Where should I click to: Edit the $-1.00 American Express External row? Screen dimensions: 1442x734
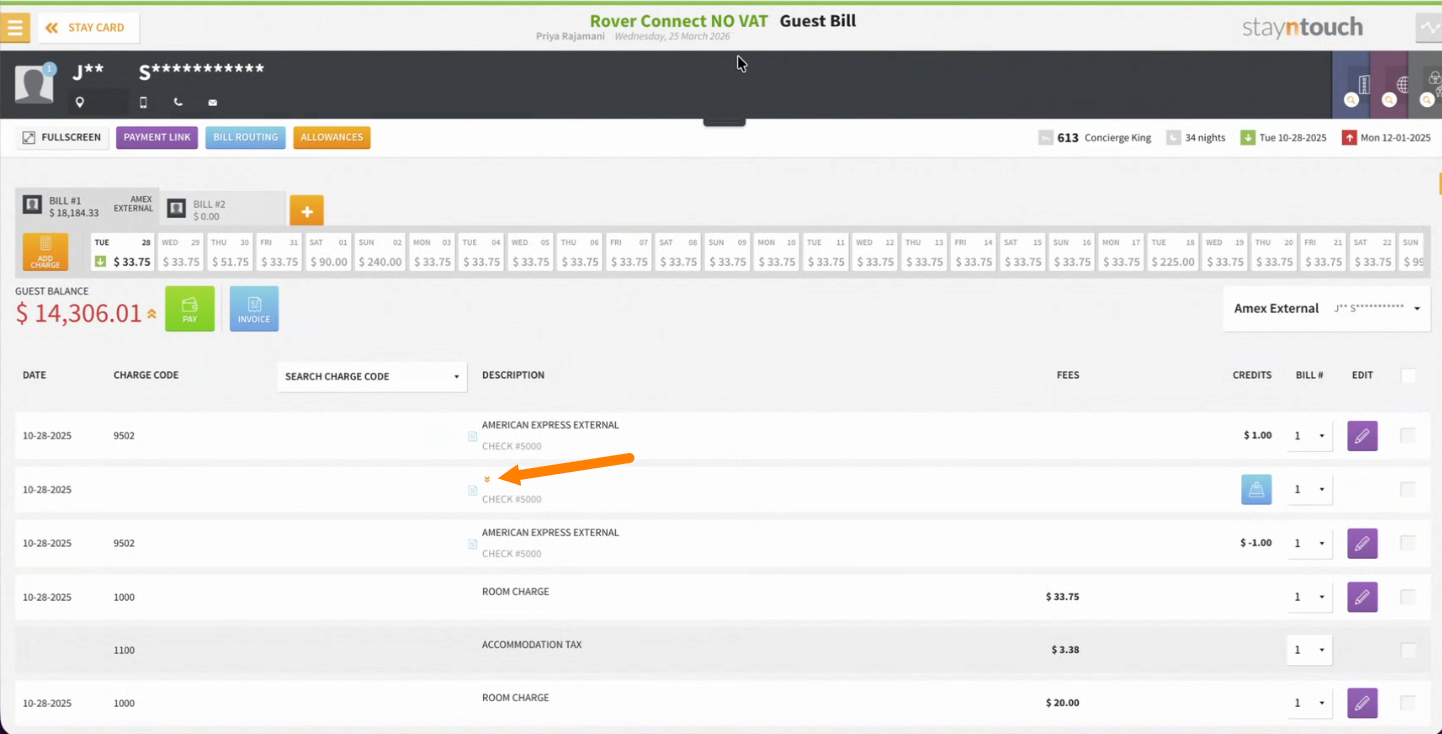click(x=1362, y=544)
